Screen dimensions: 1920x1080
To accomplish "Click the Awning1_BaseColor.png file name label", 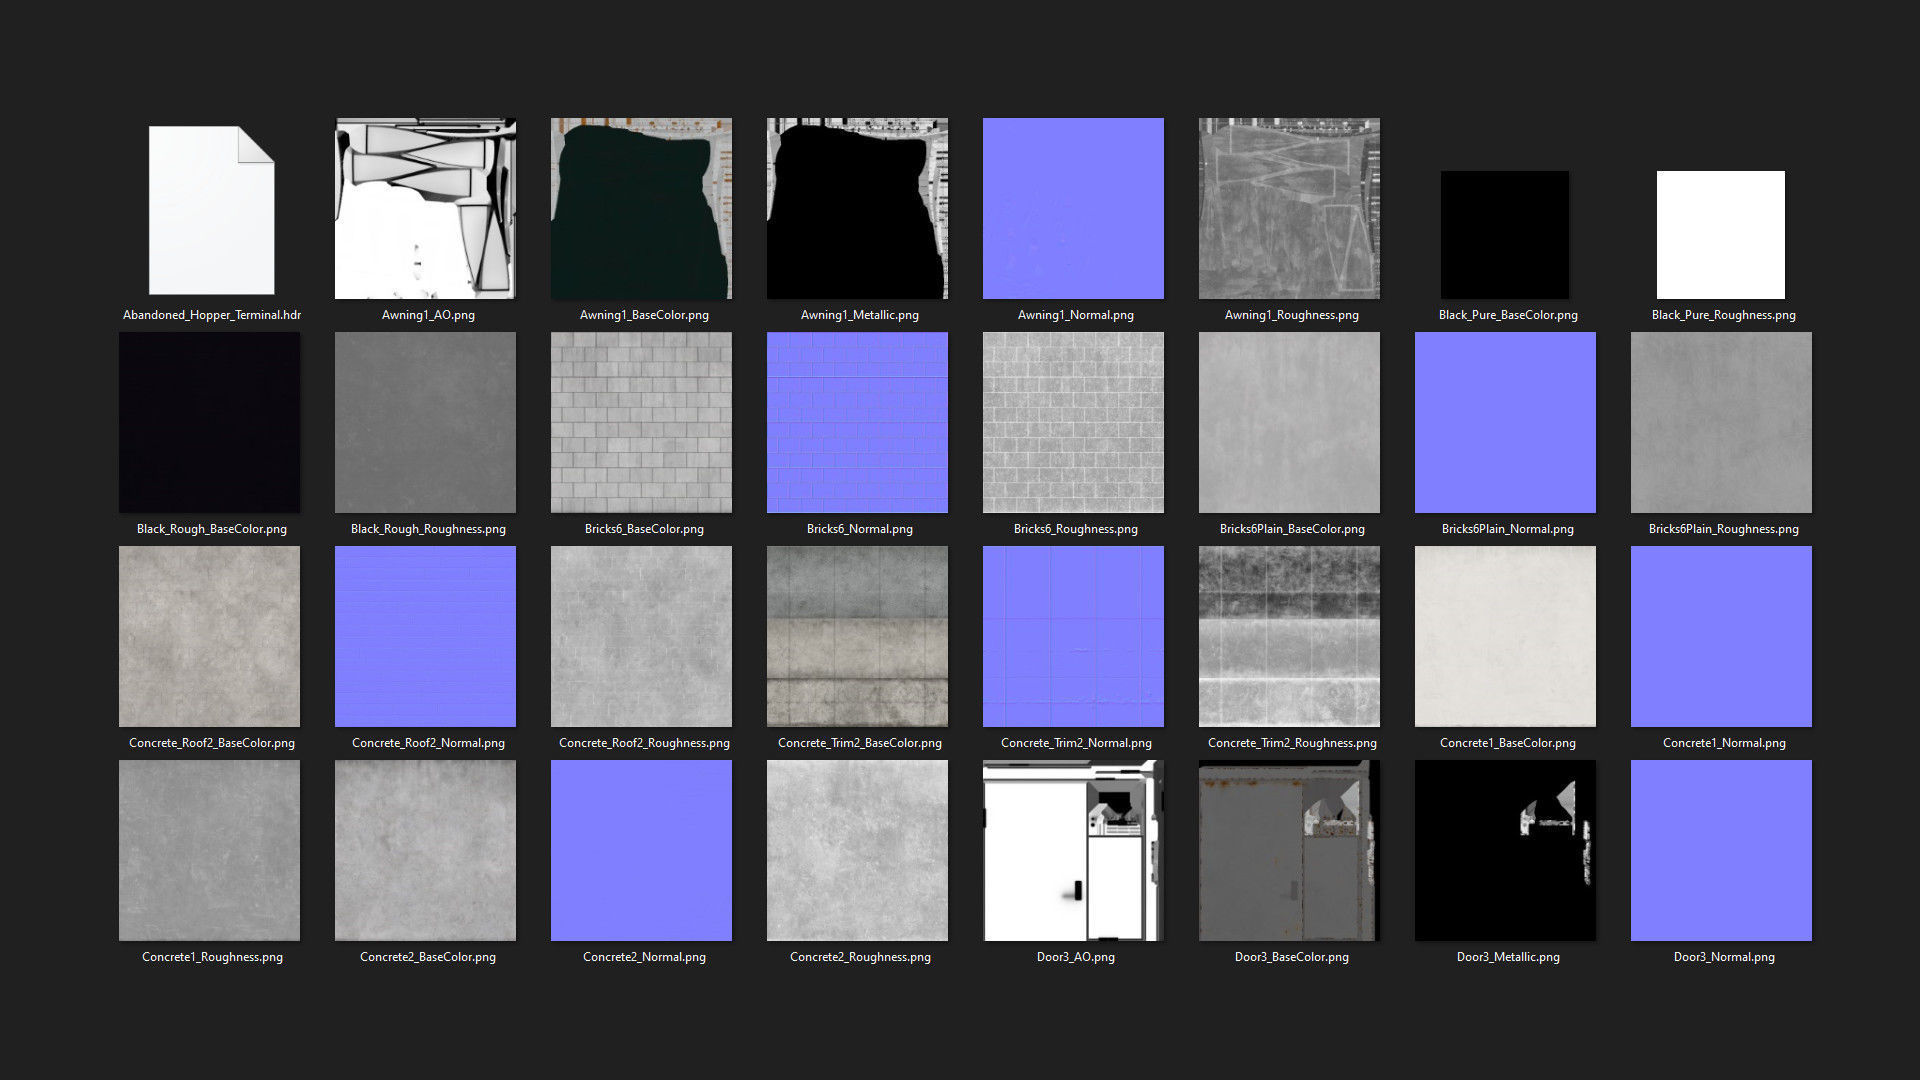I will [644, 315].
